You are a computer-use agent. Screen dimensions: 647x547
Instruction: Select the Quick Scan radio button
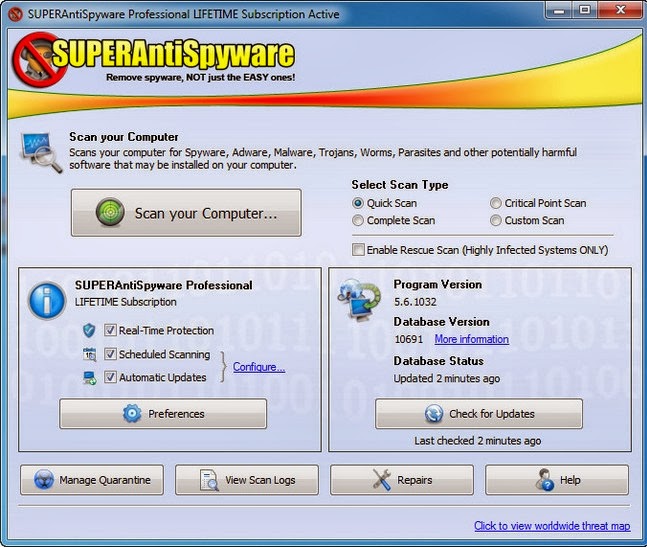tap(358, 203)
